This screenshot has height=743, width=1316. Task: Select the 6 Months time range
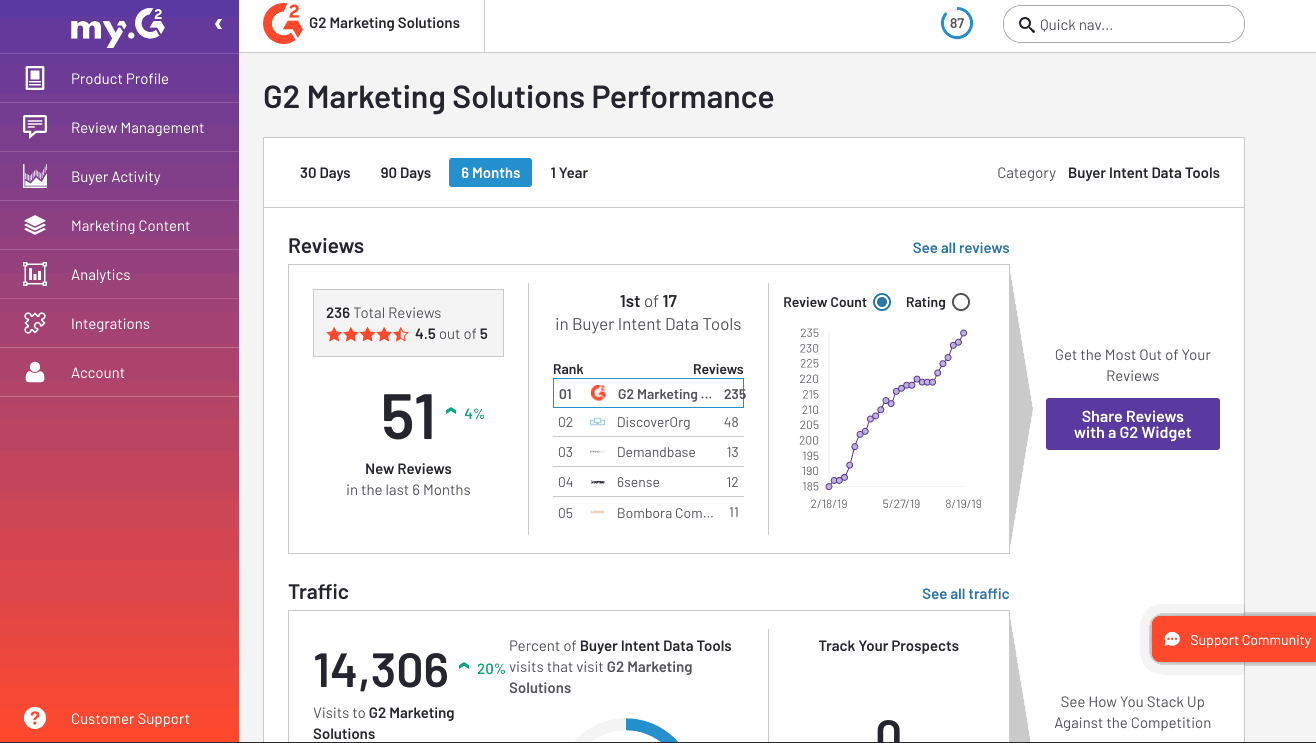click(x=490, y=173)
